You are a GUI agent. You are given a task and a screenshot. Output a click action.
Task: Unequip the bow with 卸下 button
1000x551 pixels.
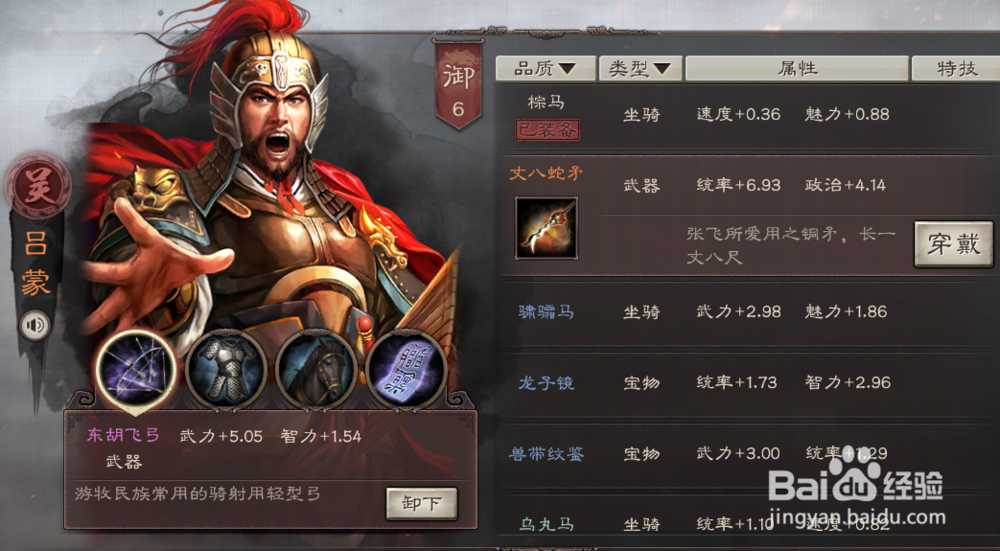(422, 504)
